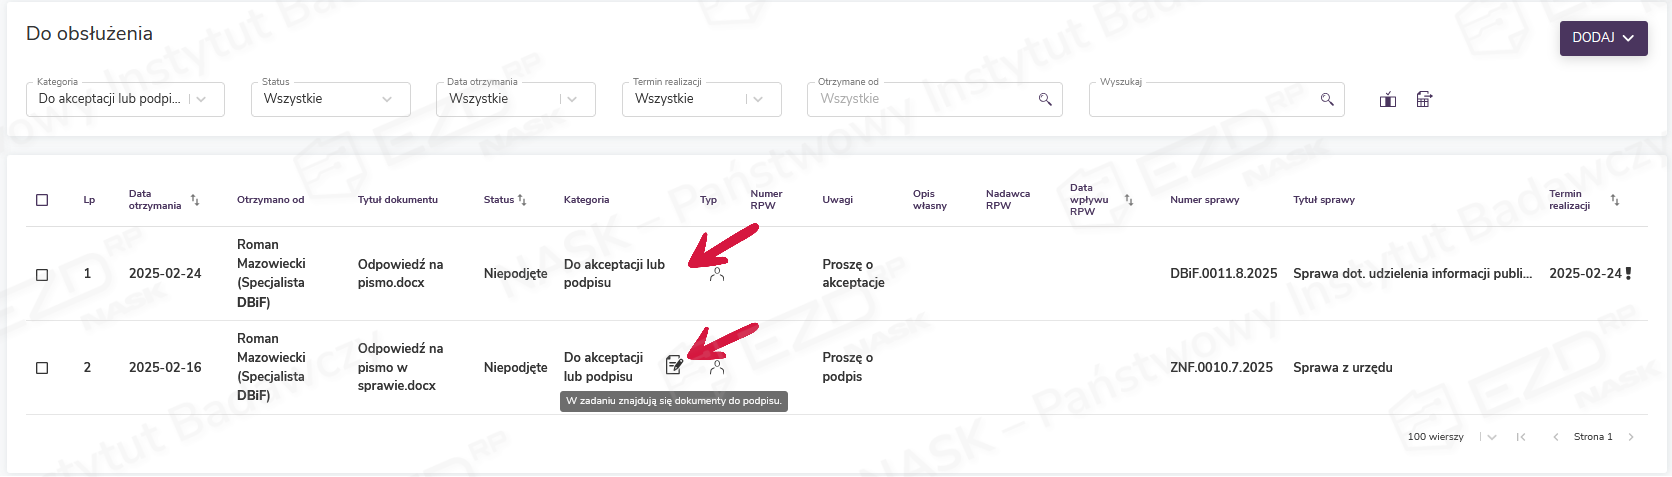Expand the Status filter dropdown
Image resolution: width=1672 pixels, height=477 pixels.
(x=387, y=99)
